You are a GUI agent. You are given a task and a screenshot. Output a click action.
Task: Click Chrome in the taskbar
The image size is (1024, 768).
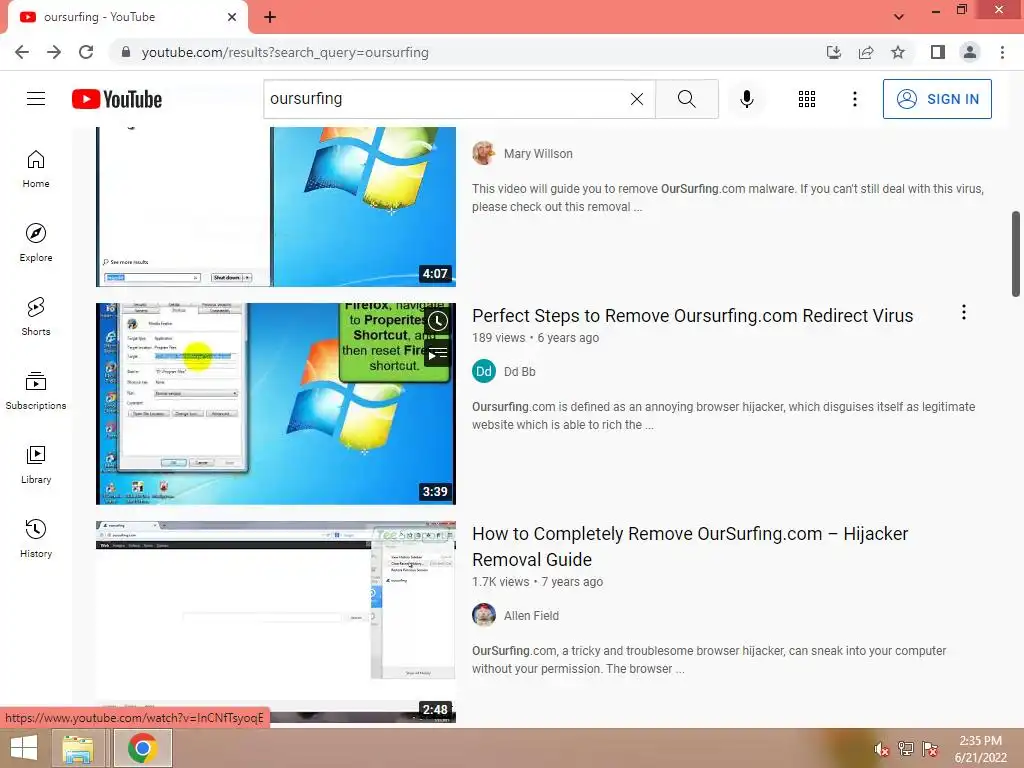click(x=142, y=748)
